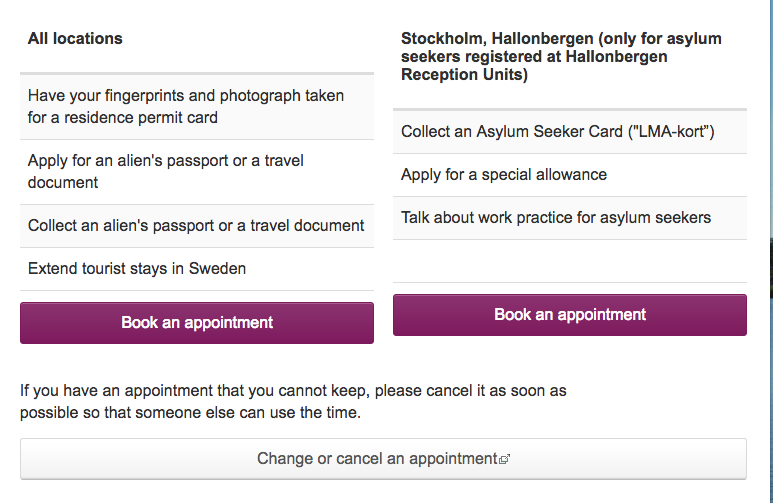Click "Reception Units)" in the Hallonbergen heading
This screenshot has height=503, width=773.
[x=464, y=75]
